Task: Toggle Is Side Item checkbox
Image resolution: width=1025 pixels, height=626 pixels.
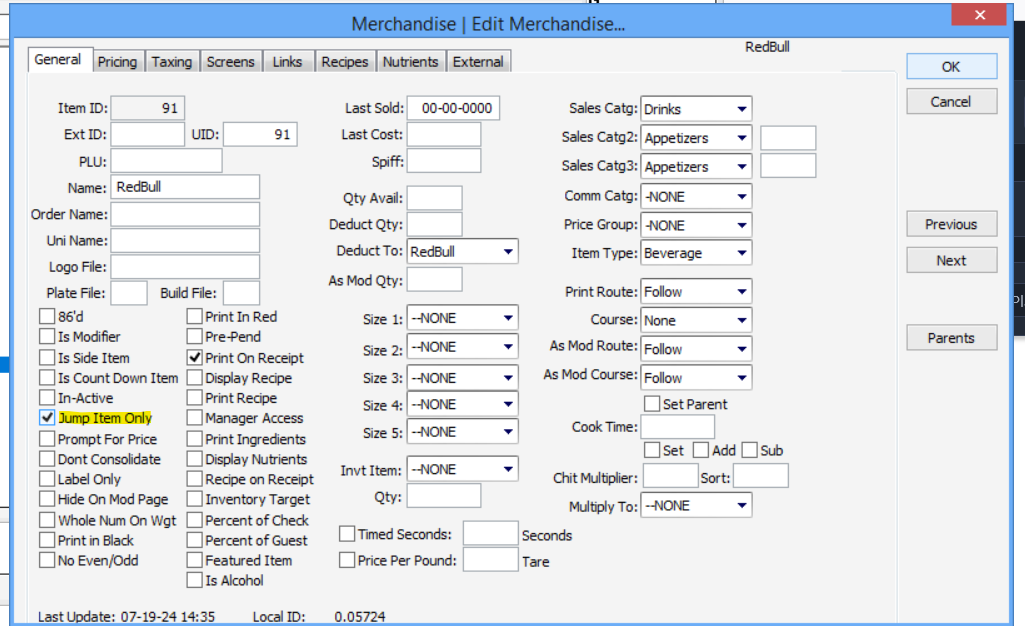Action: pyautogui.click(x=47, y=358)
